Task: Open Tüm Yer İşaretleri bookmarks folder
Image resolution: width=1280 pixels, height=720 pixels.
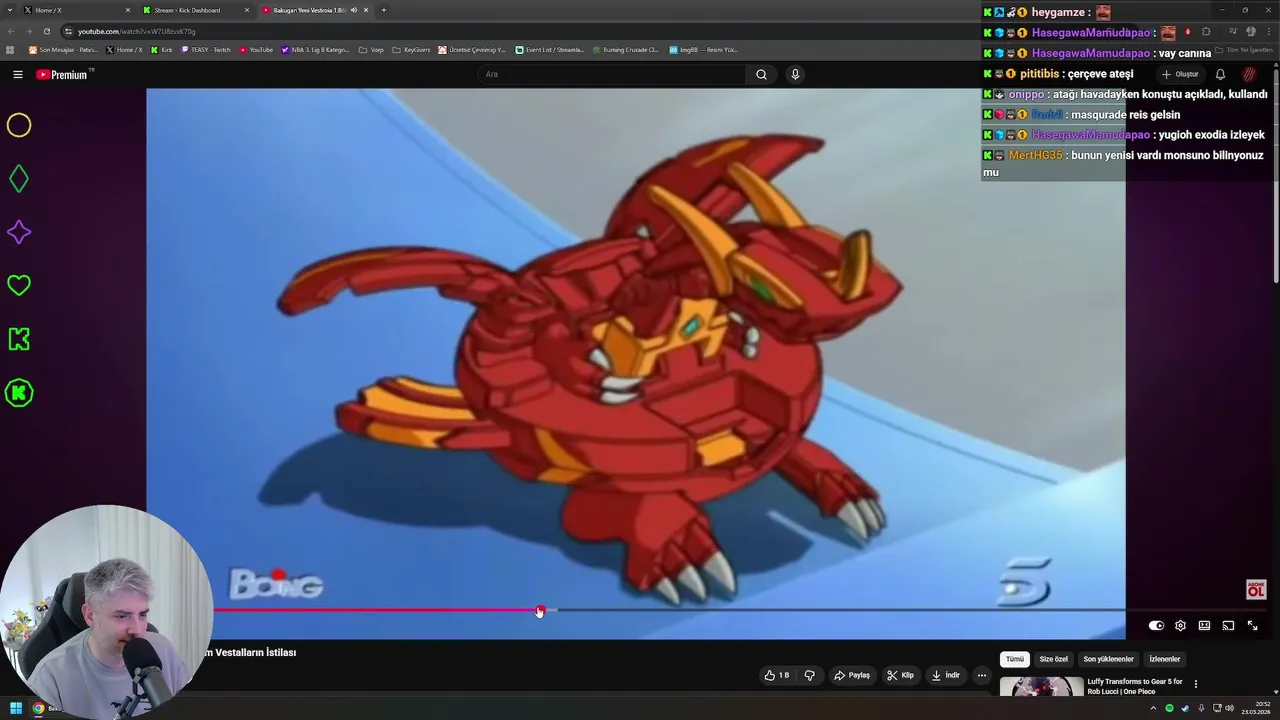Action: pyautogui.click(x=1244, y=49)
